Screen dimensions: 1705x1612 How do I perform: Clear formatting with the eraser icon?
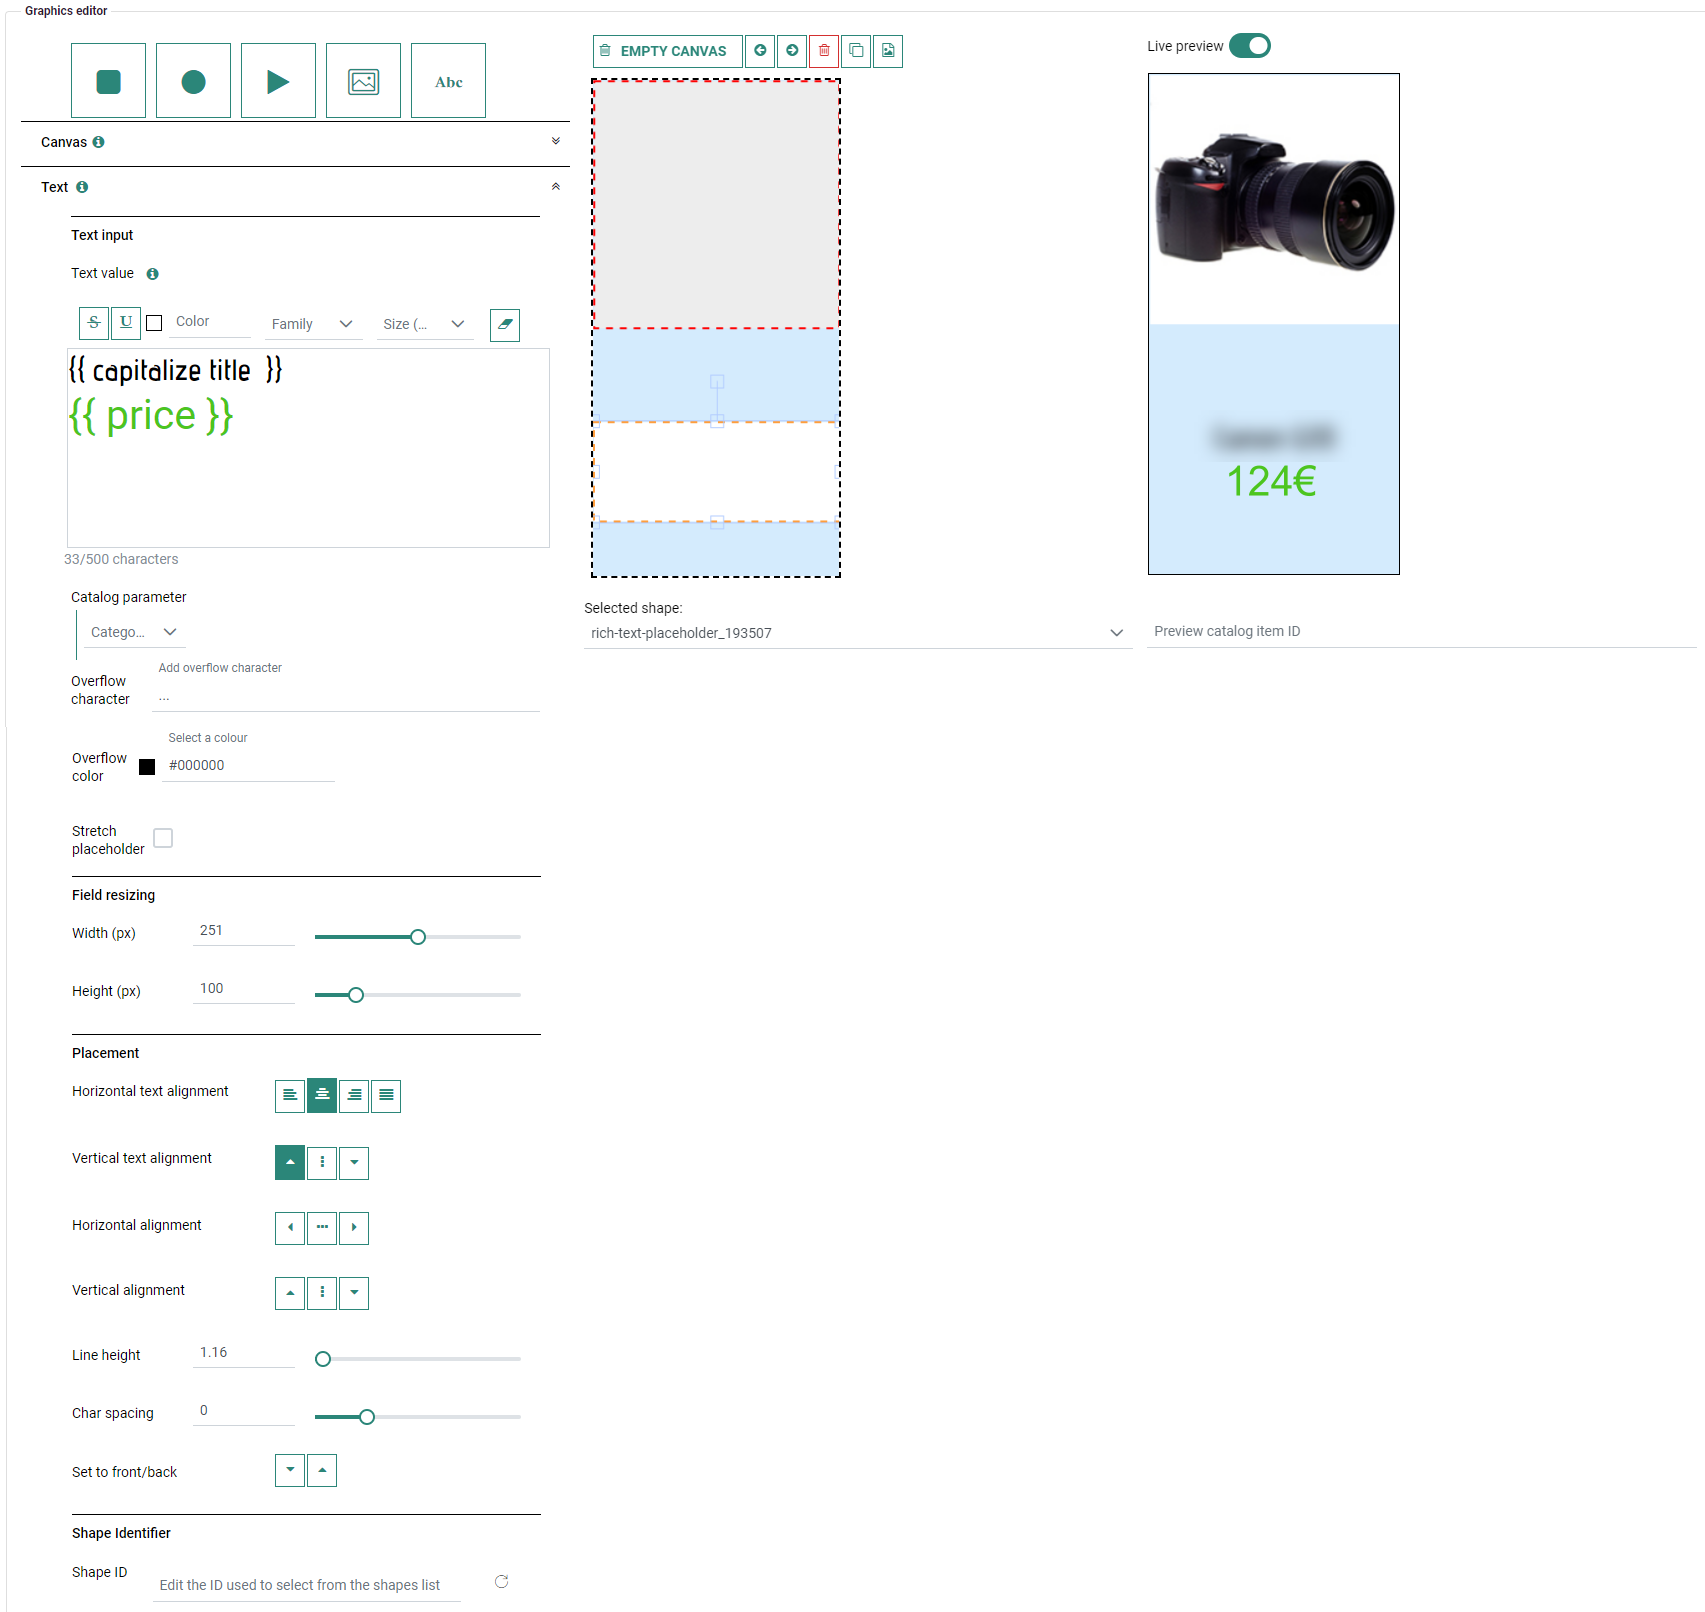(x=505, y=325)
